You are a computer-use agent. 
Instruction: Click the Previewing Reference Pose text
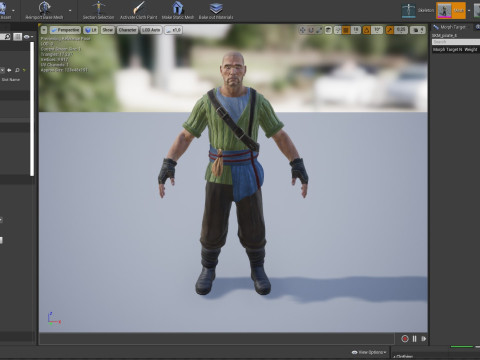(65, 39)
